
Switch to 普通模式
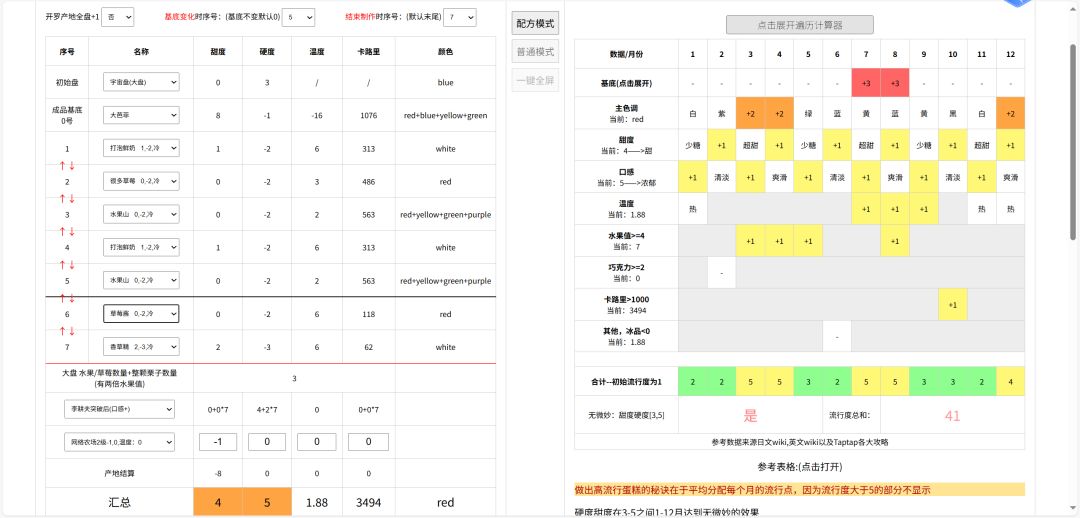(535, 52)
